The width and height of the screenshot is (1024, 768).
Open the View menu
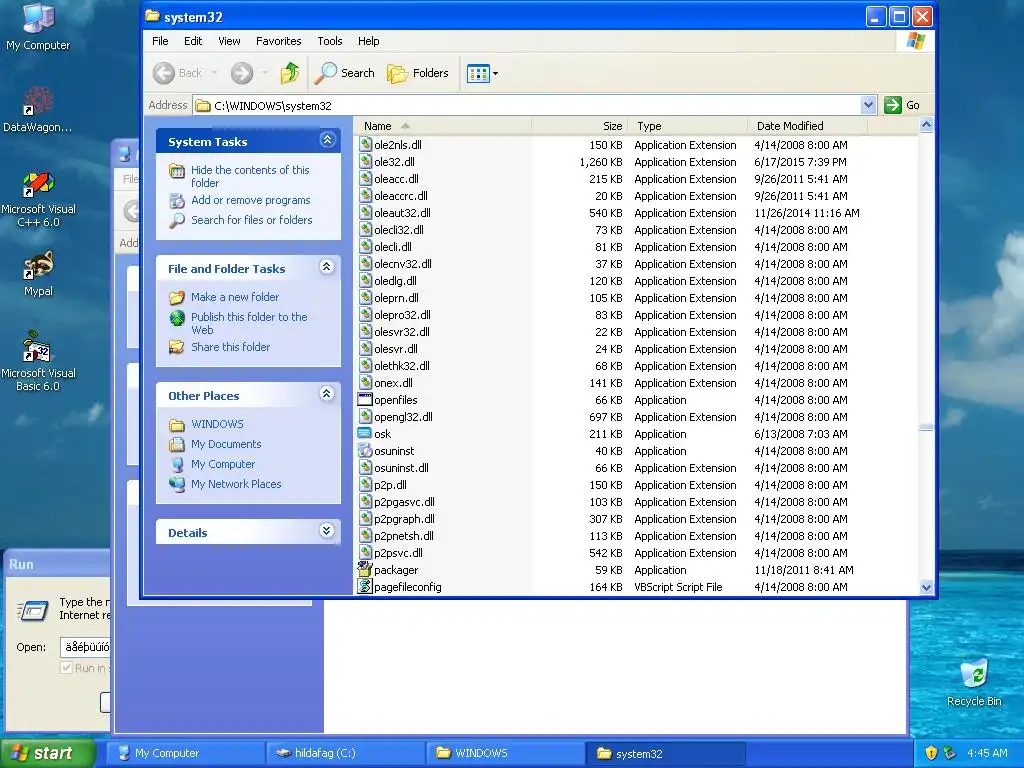point(229,41)
